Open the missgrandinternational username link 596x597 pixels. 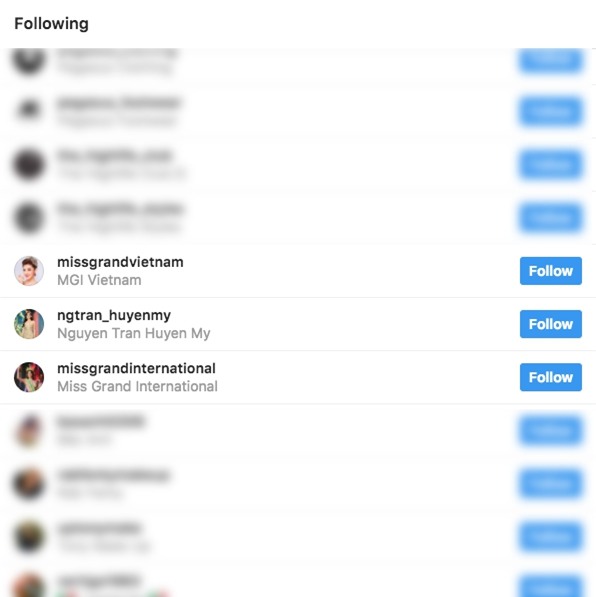click(x=136, y=368)
